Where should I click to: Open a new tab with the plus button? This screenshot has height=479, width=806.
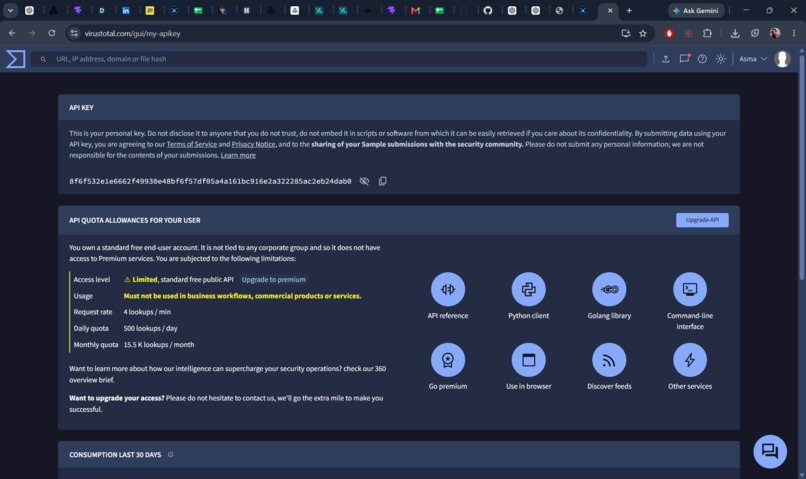coord(629,10)
